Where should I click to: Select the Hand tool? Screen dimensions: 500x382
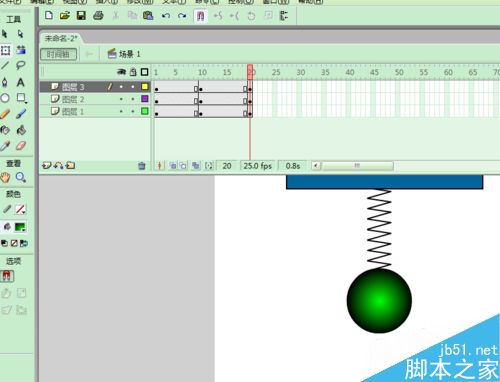pyautogui.click(x=5, y=178)
